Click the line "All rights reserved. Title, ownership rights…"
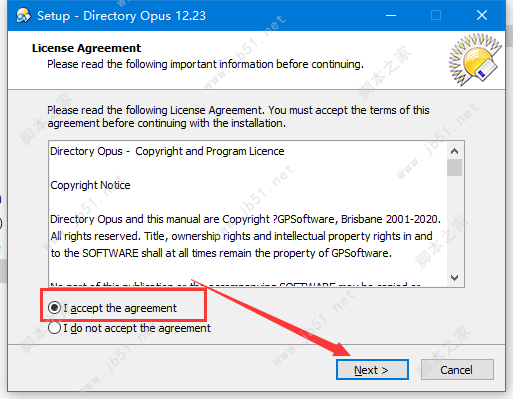This screenshot has width=513, height=399. [x=242, y=236]
